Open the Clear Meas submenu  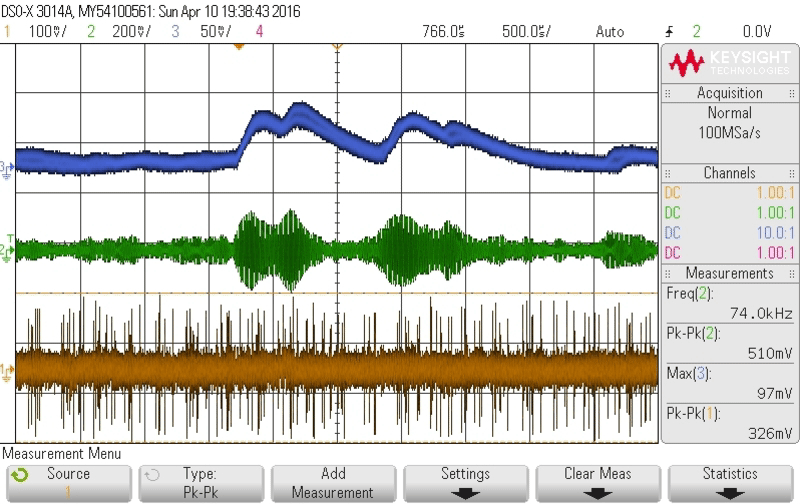597,482
